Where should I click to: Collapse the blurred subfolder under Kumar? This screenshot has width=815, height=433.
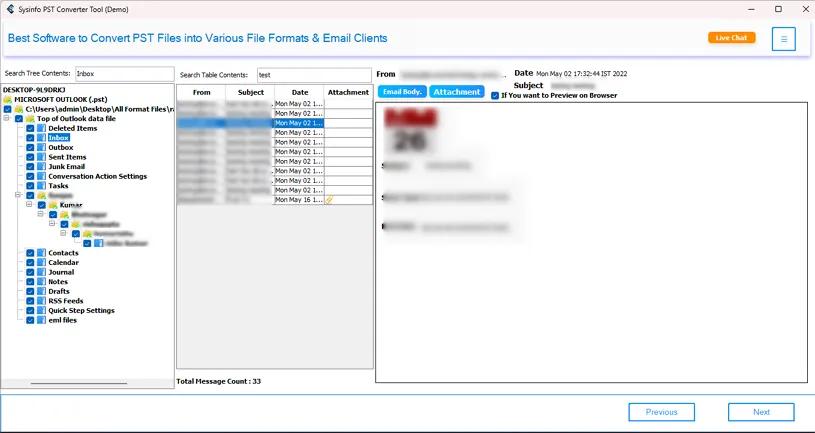click(41, 215)
